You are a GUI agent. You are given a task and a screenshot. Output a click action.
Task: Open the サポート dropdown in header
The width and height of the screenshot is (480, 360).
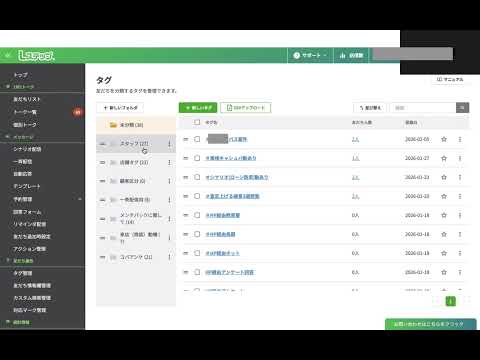click(310, 55)
